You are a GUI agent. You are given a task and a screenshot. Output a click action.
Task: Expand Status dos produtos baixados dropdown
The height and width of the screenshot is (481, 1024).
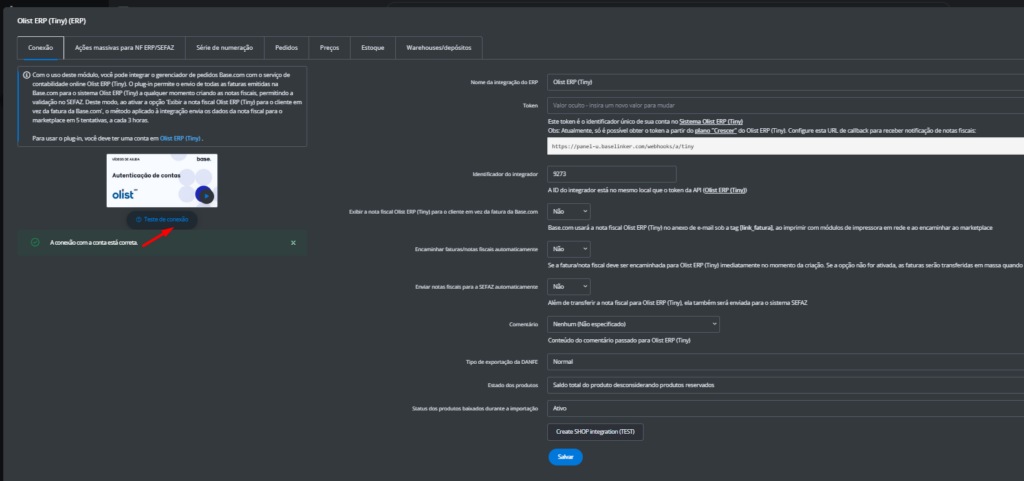(786, 409)
